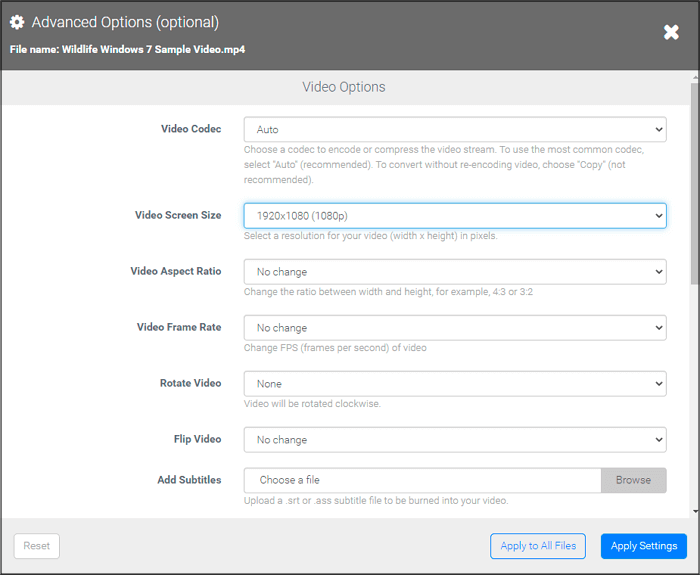This screenshot has width=700, height=575.
Task: Click Apply to All Files
Action: 538,546
